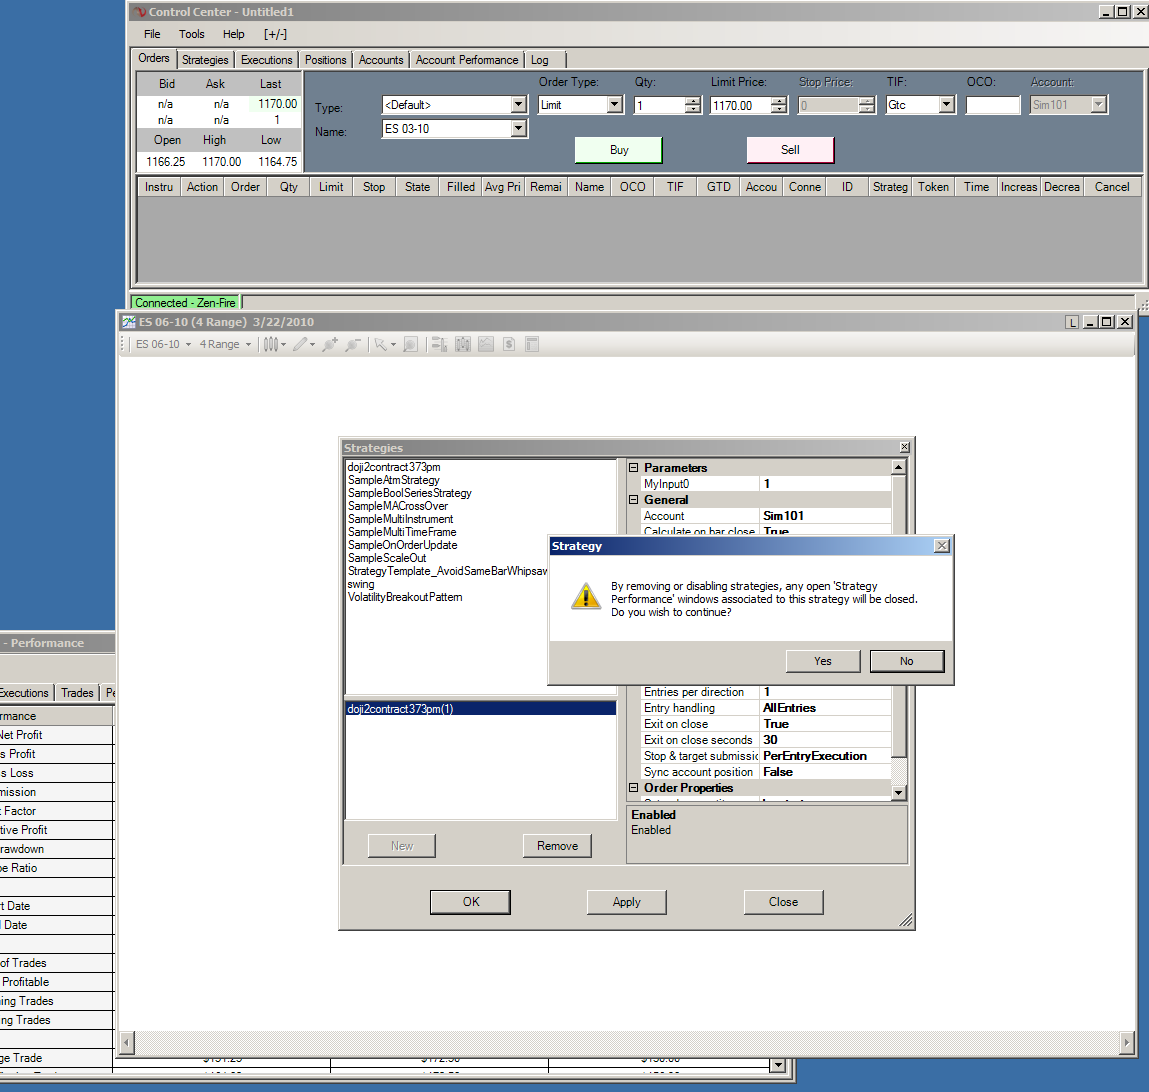
Task: Open the chart trader icon in chart toolbar
Action: [439, 344]
